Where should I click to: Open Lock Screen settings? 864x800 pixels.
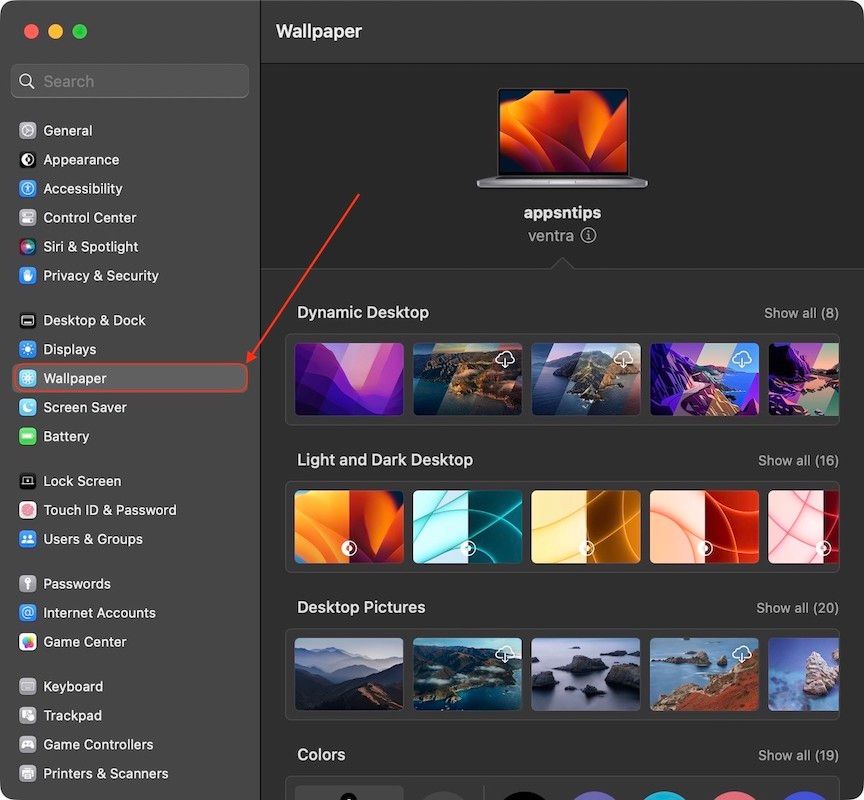tap(82, 481)
